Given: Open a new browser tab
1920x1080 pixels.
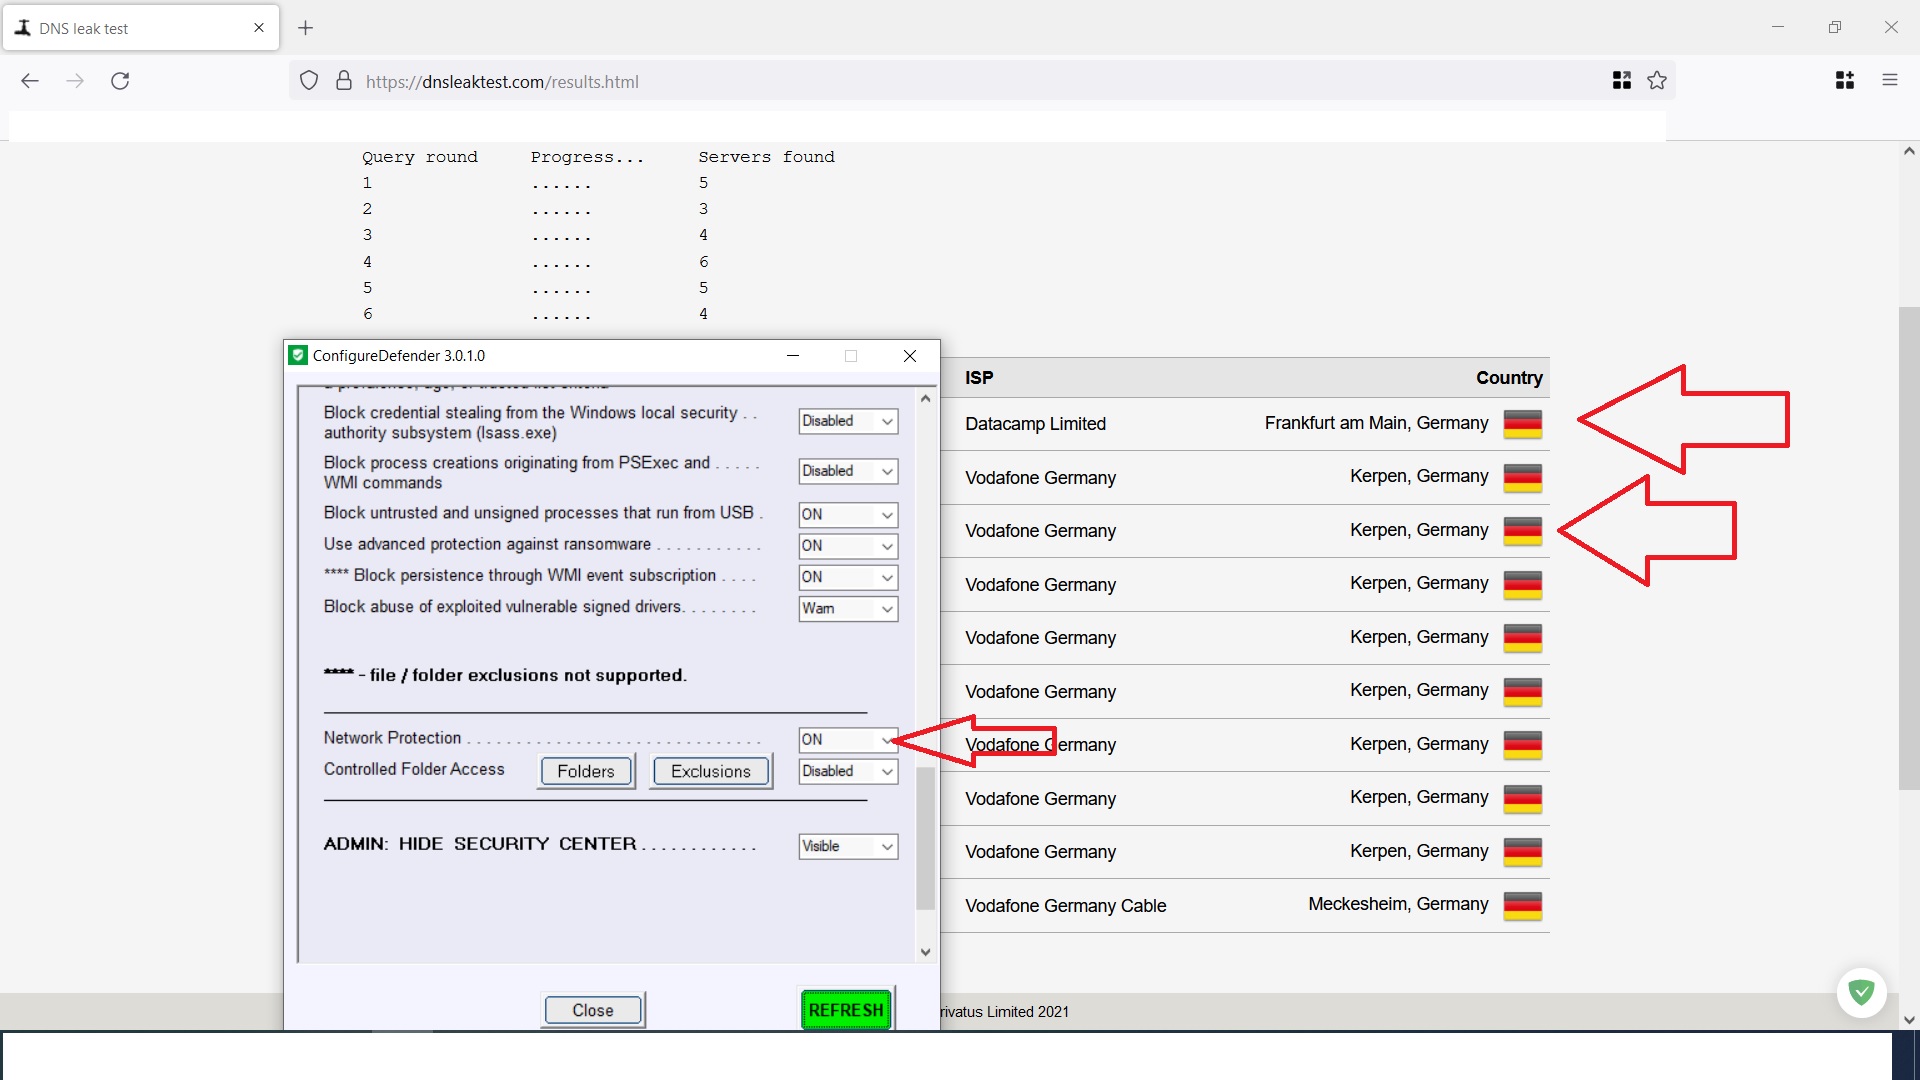Looking at the screenshot, I should click(x=306, y=28).
